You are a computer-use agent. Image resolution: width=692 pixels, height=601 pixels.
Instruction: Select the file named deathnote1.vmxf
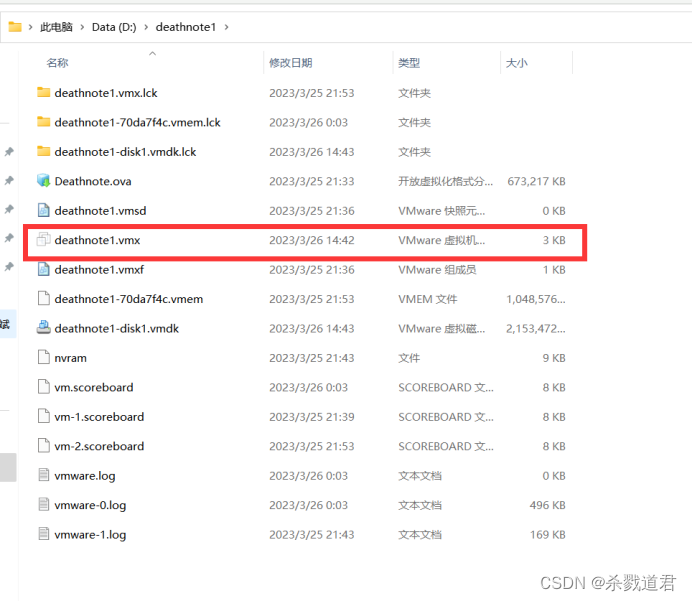tap(99, 270)
